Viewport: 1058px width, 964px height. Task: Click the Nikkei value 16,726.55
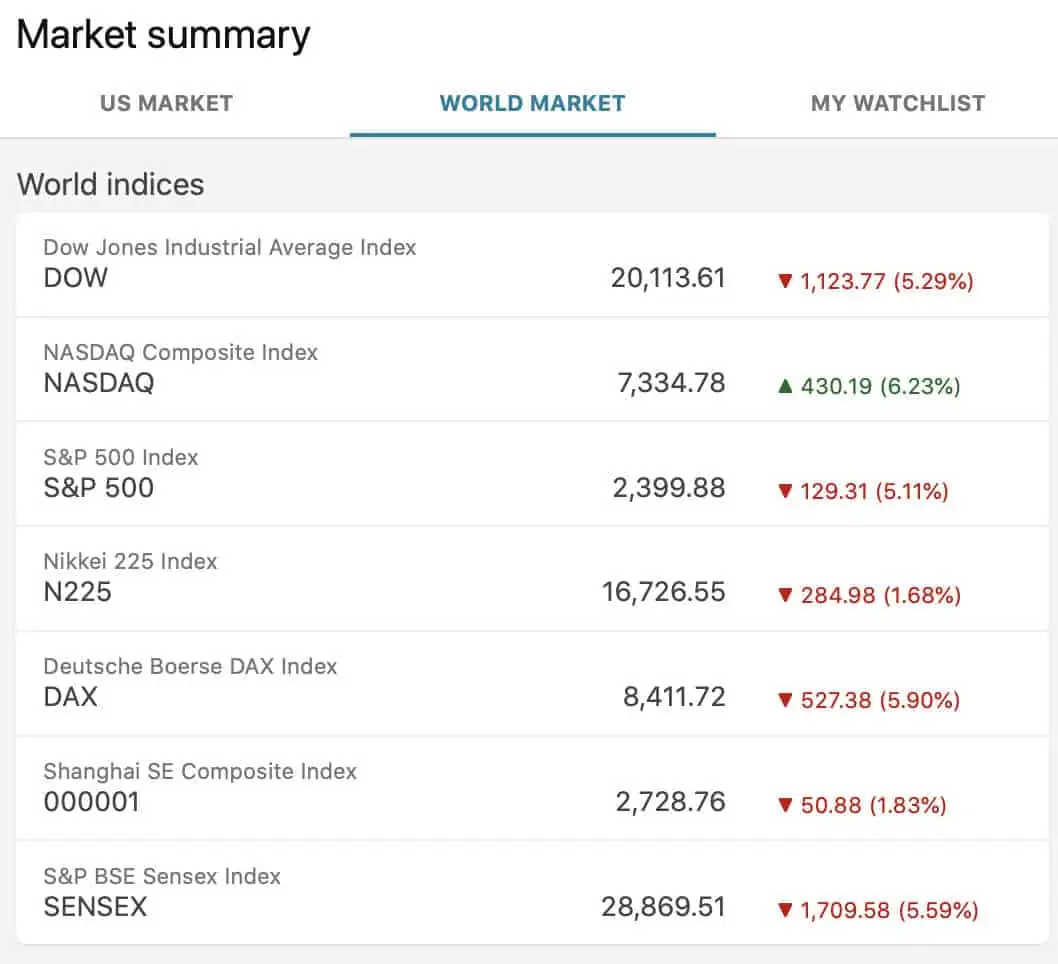coord(663,592)
